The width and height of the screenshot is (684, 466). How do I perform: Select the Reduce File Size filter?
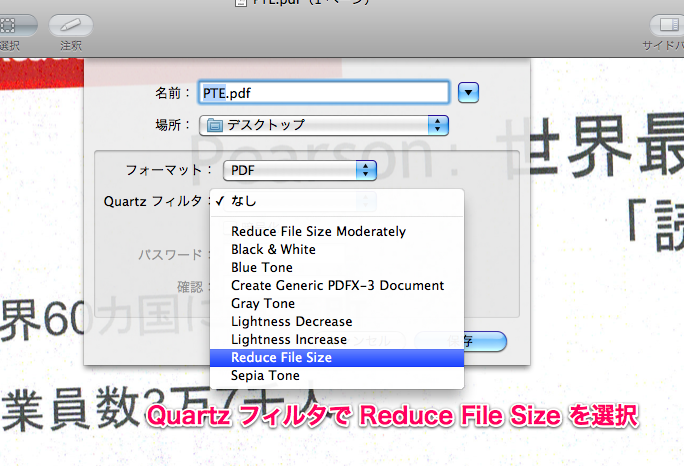pos(336,358)
